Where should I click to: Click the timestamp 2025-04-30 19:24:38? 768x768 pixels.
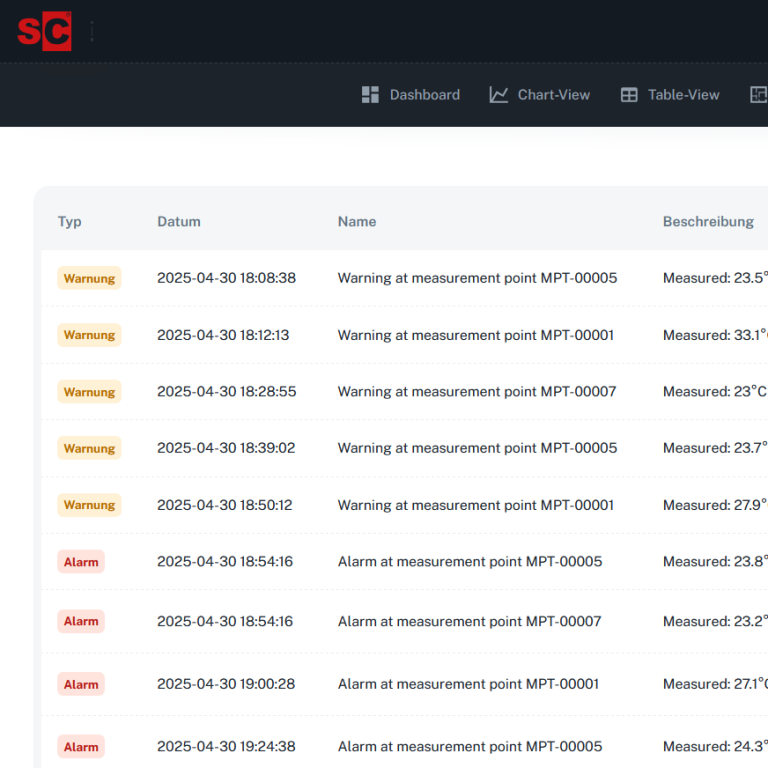pyautogui.click(x=226, y=747)
